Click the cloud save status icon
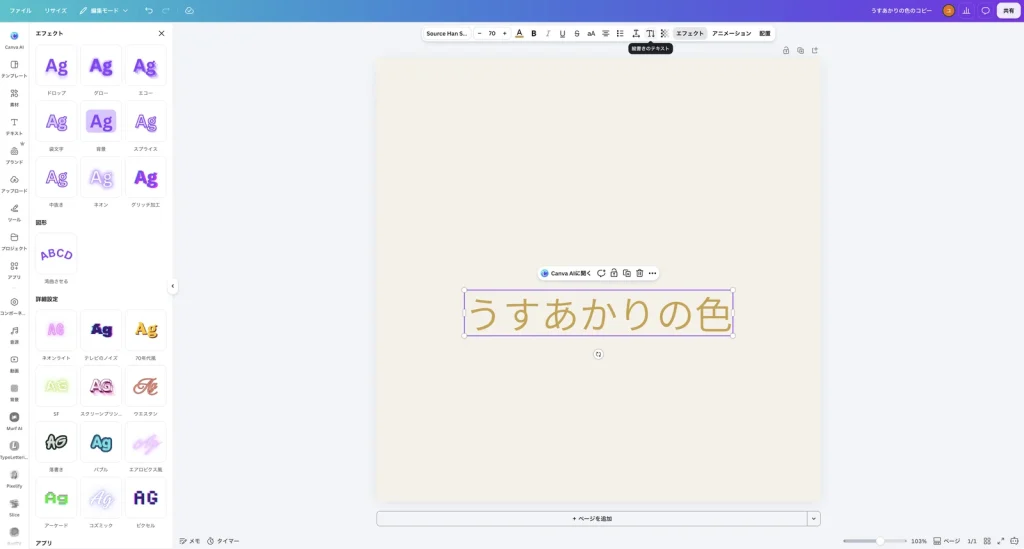 [189, 10]
